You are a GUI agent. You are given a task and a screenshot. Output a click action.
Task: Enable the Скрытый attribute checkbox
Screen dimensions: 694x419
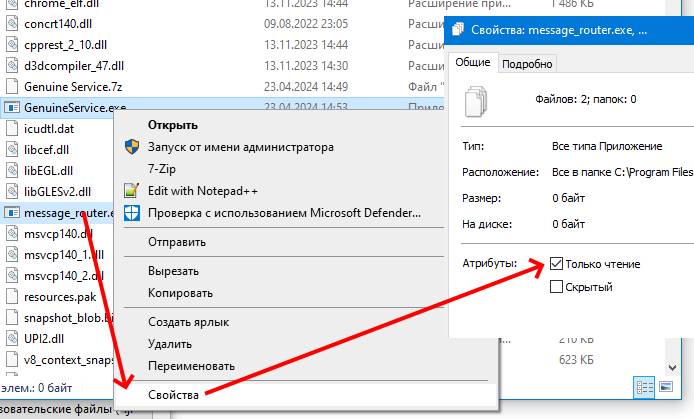pos(556,287)
